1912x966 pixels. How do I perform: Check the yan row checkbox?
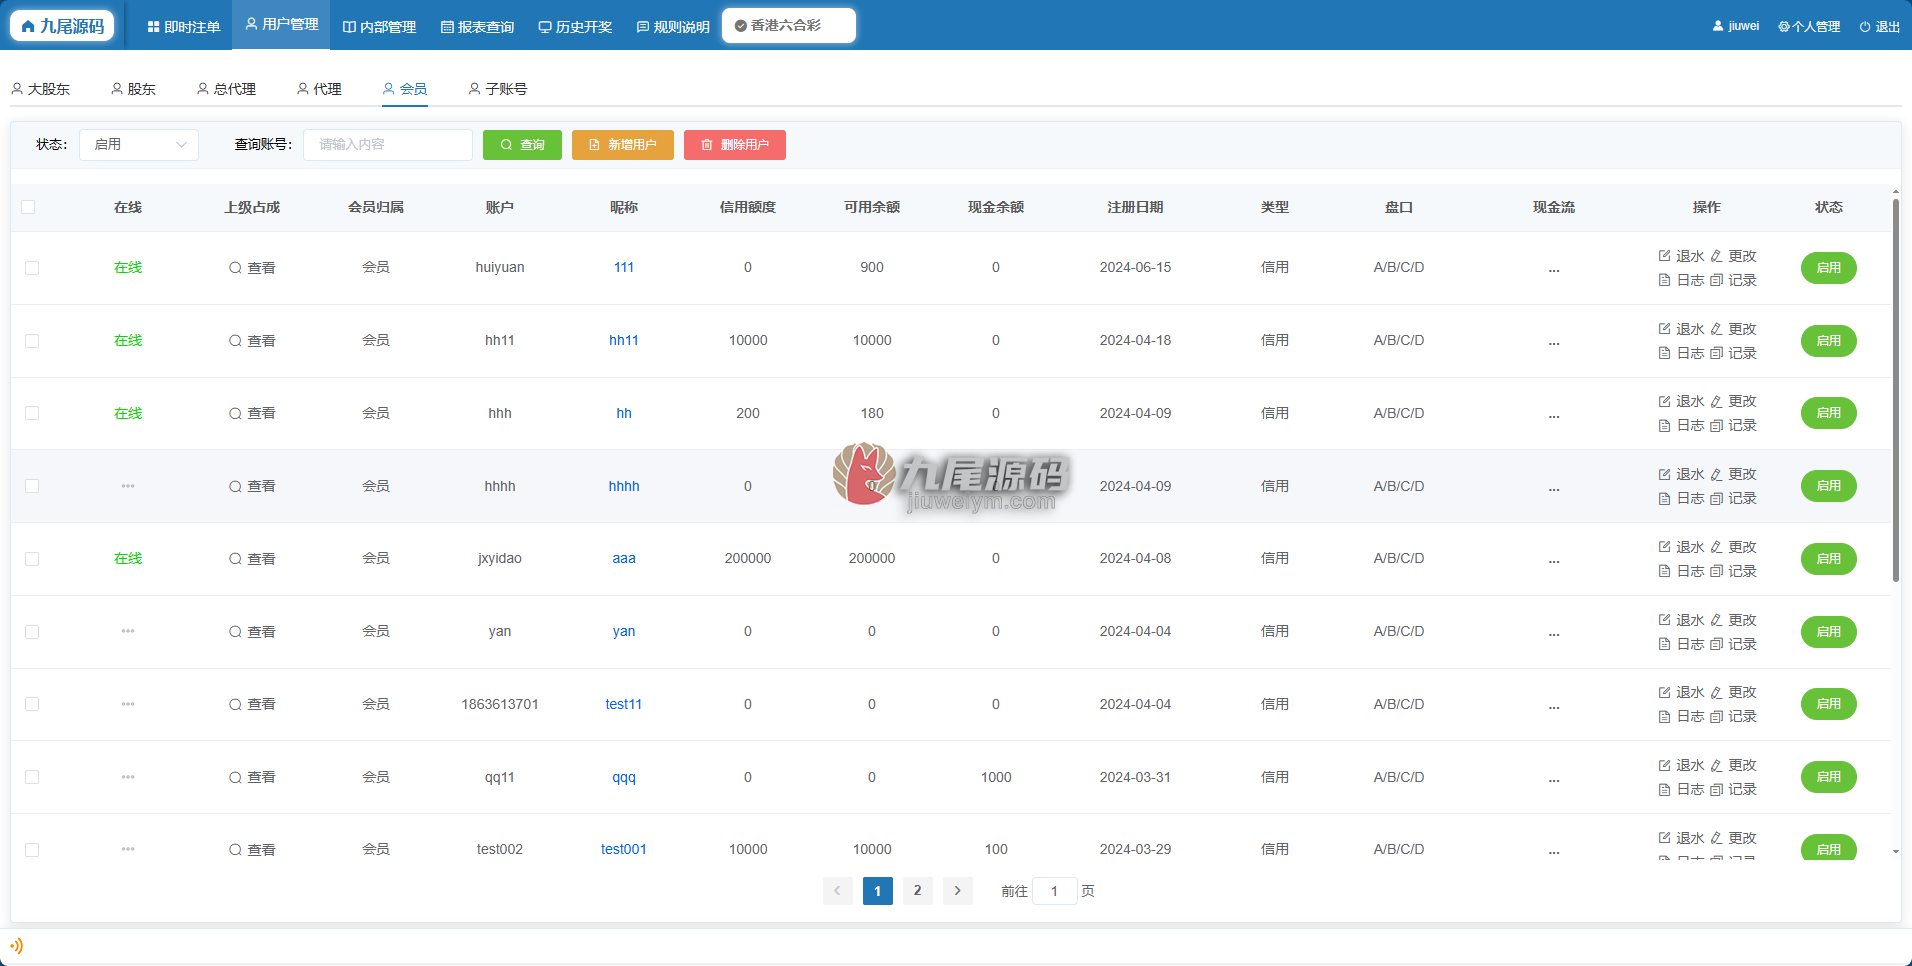click(x=32, y=632)
